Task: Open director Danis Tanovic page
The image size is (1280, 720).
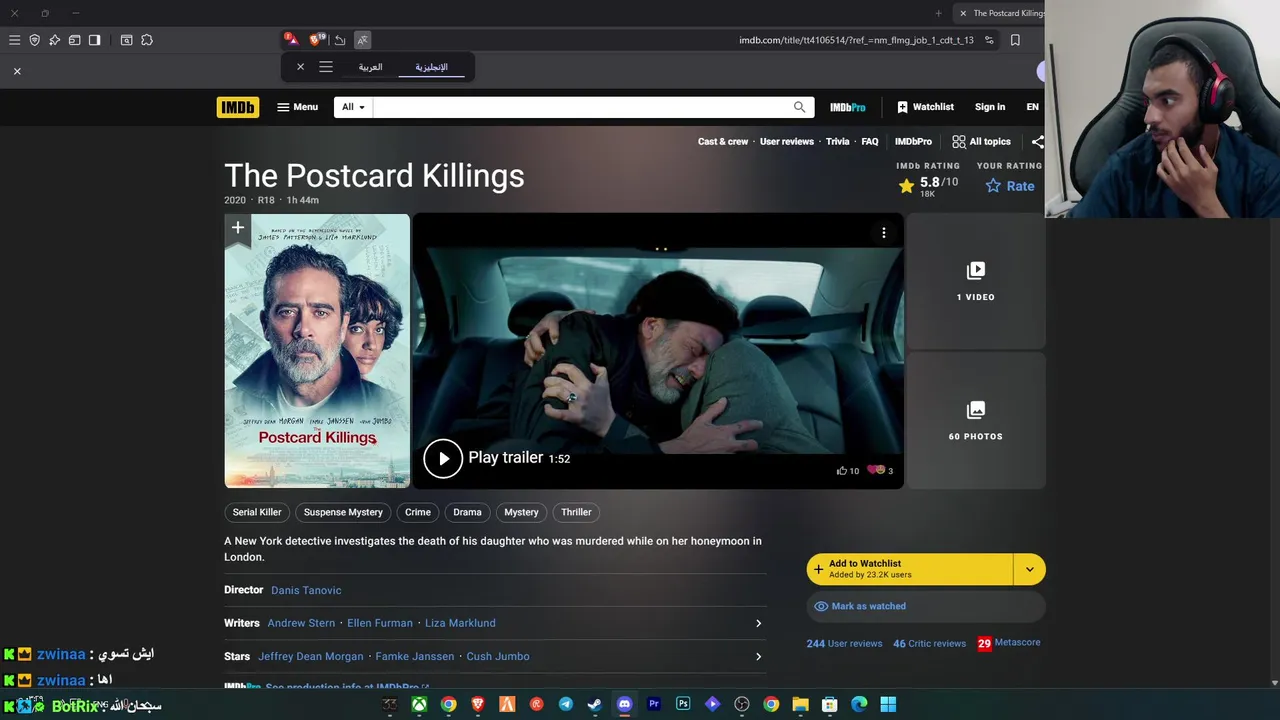Action: (306, 590)
